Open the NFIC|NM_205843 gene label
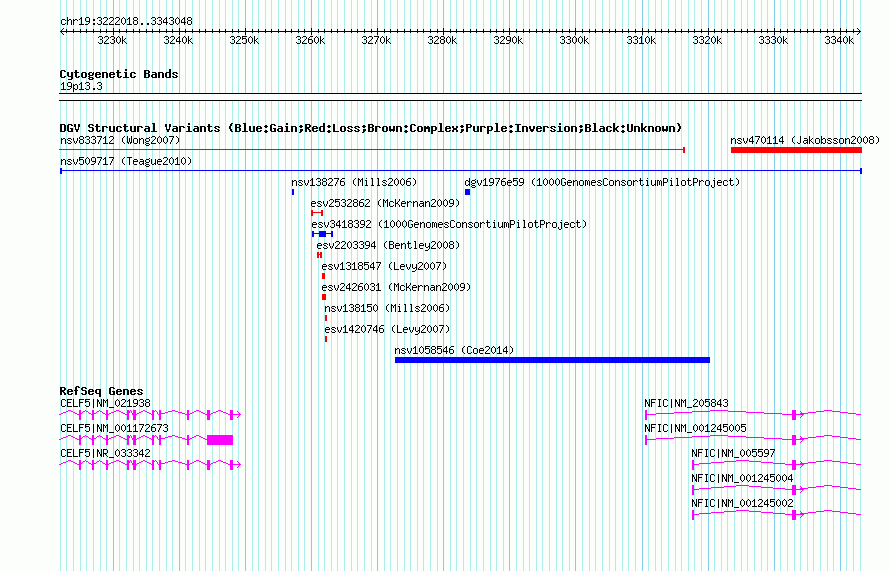This screenshot has height=571, width=890. pos(686,403)
